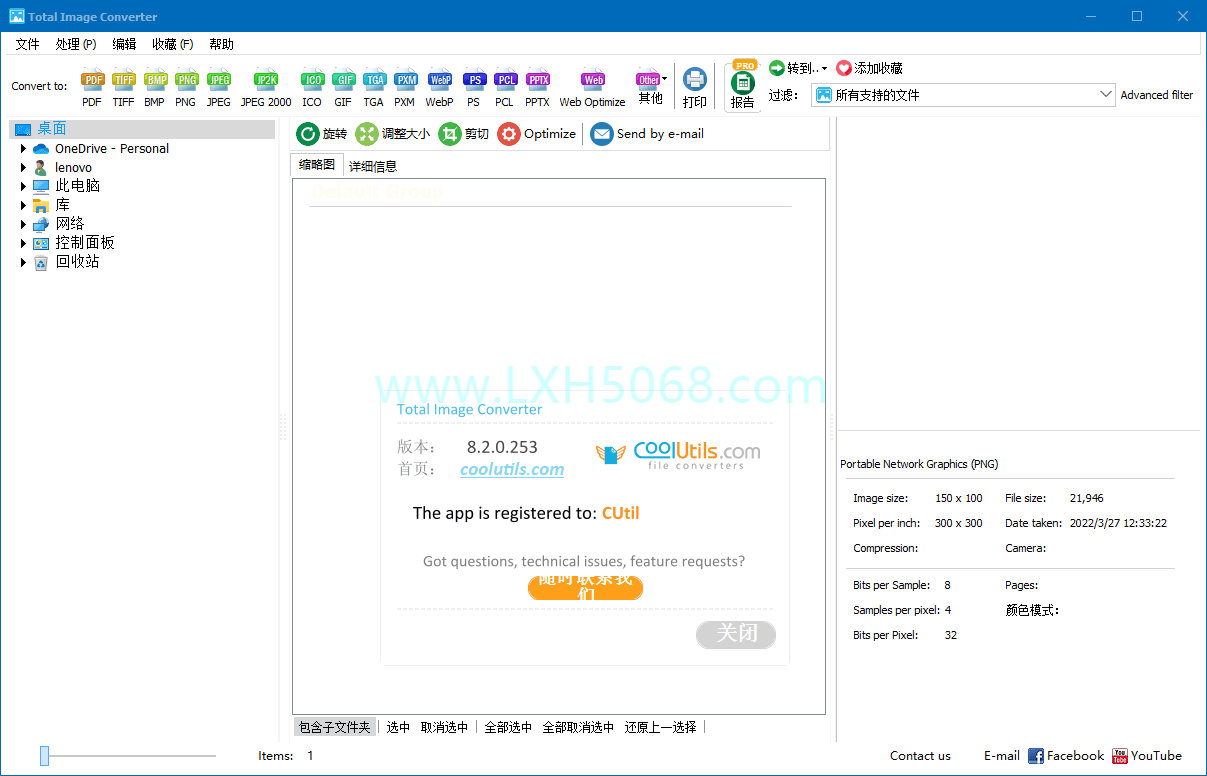1207x776 pixels.
Task: Switch to the 缩略图 thumbnails tab
Action: 317,165
